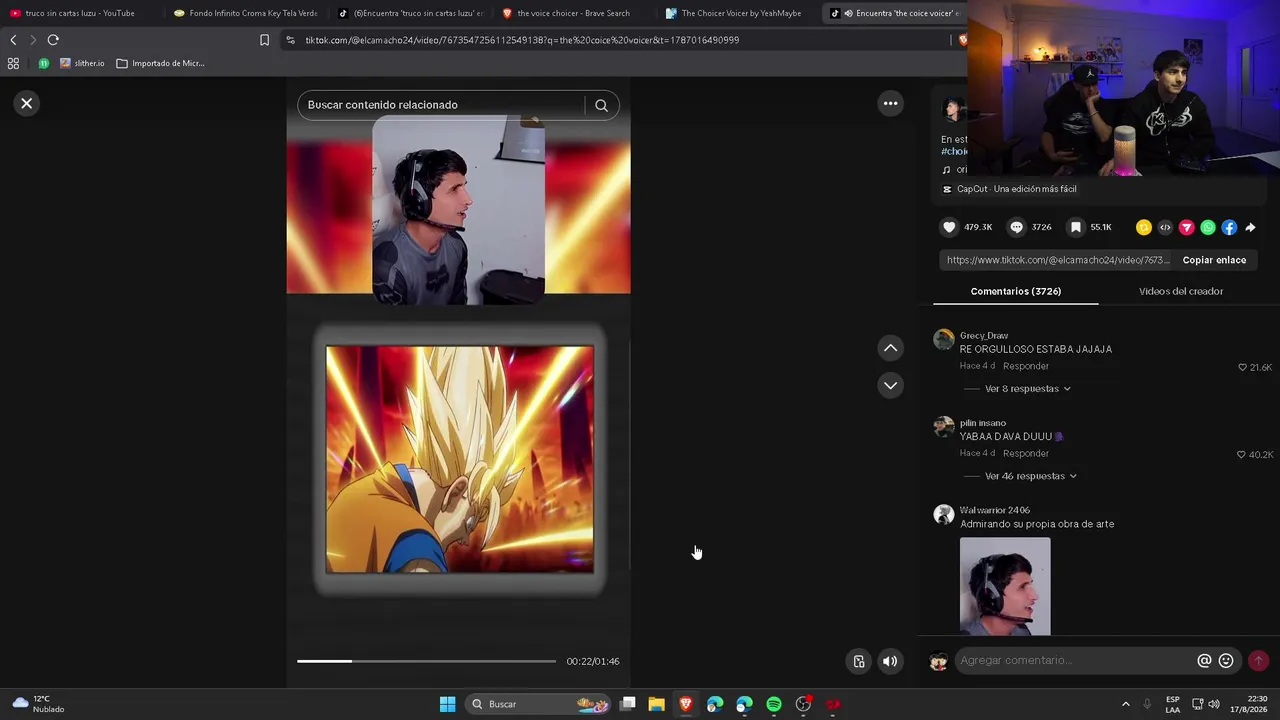This screenshot has height=720, width=1280.
Task: Click the Brave browser taskbar icon
Action: (685, 704)
